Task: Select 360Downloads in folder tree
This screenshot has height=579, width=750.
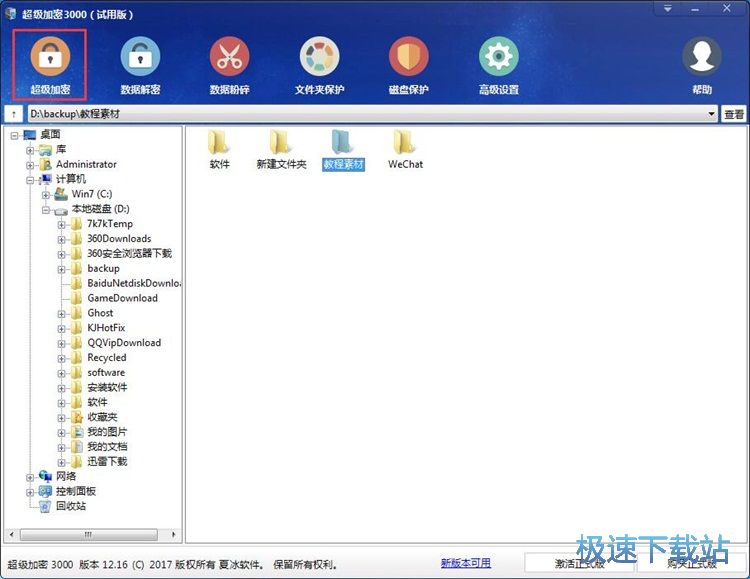Action: pyautogui.click(x=119, y=238)
